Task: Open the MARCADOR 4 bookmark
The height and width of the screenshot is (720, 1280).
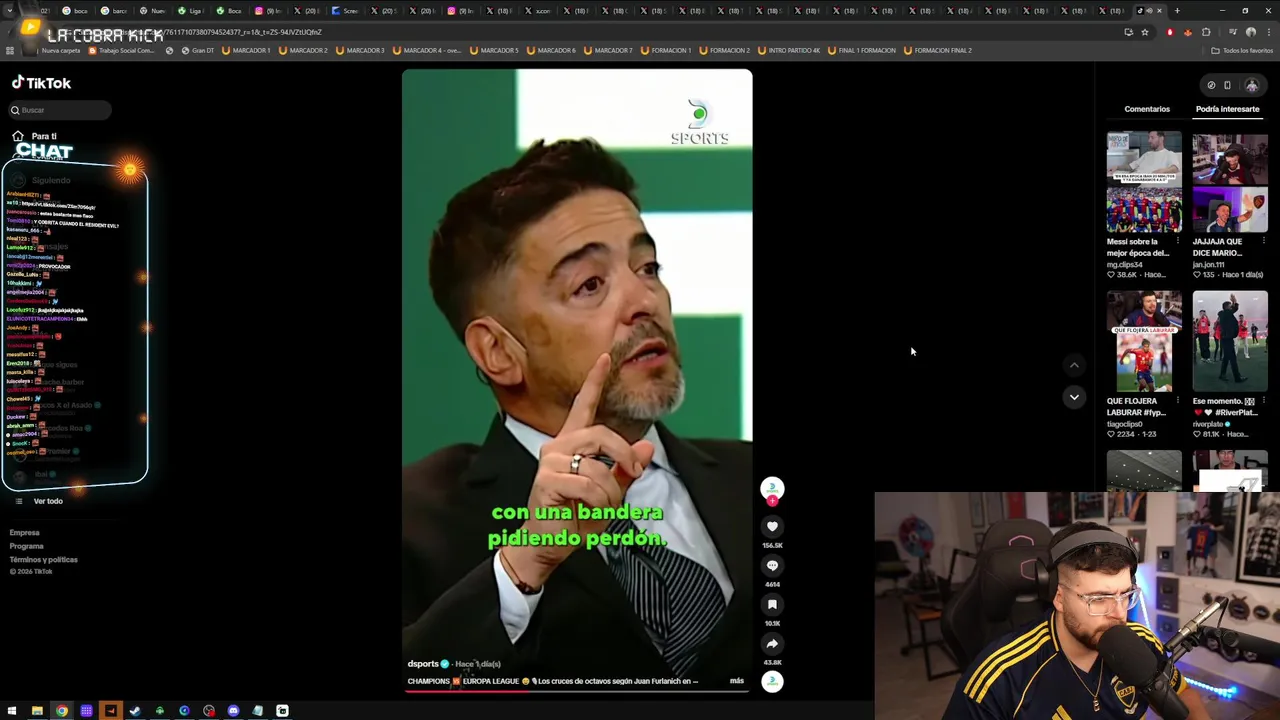Action: coord(427,50)
